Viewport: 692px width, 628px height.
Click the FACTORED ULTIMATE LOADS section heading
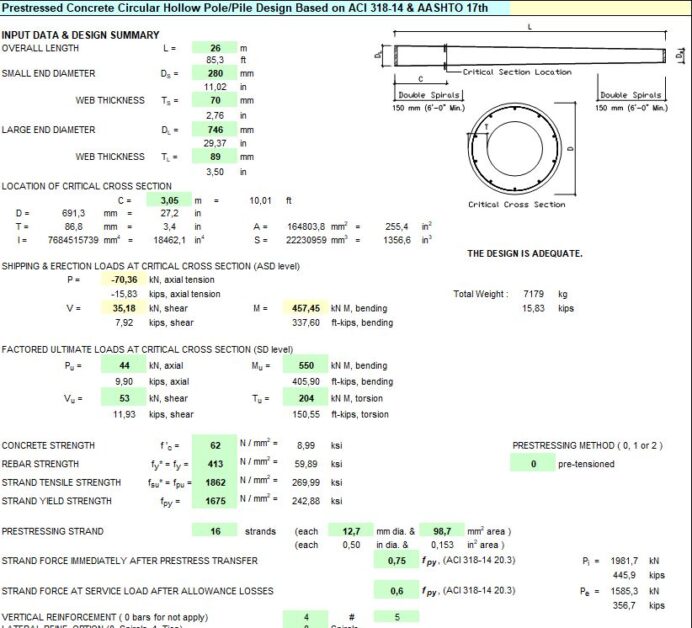point(147,350)
